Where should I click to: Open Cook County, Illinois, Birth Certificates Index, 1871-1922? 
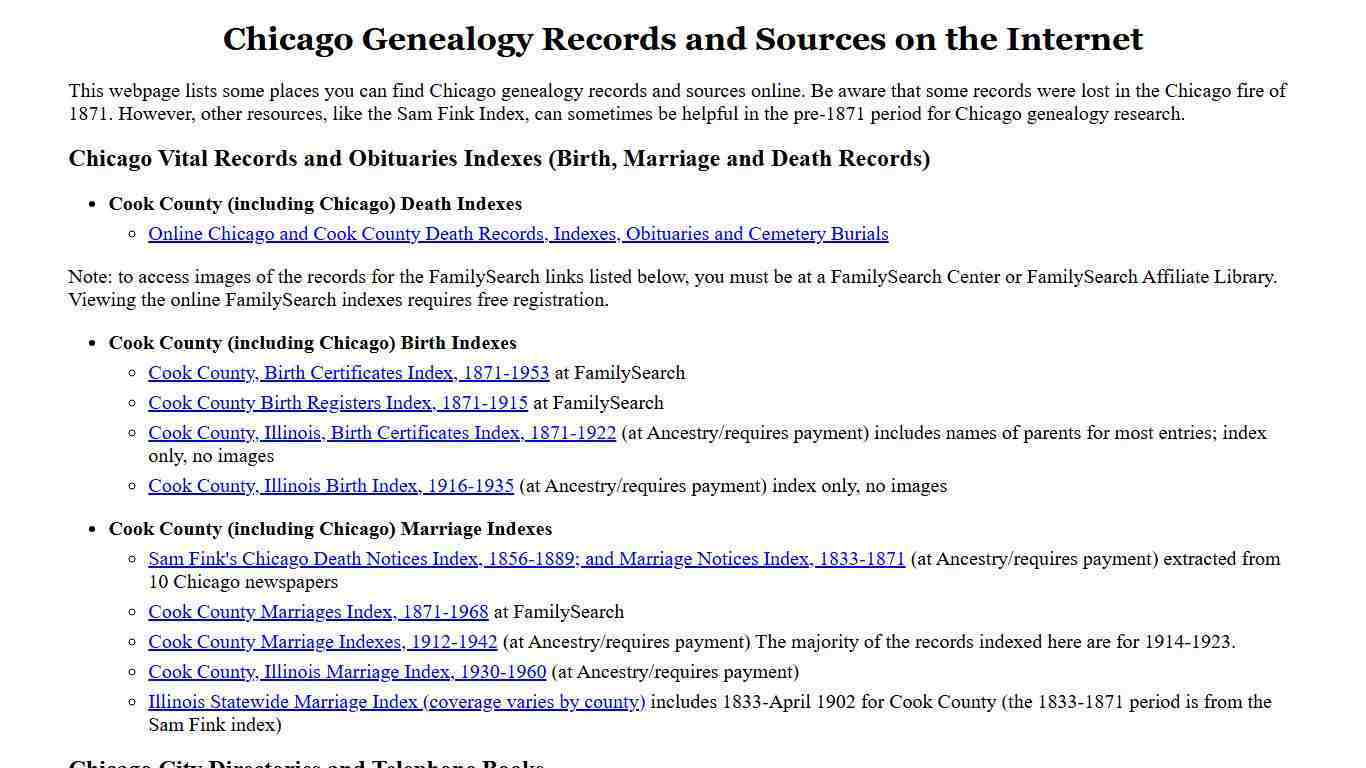(x=382, y=433)
